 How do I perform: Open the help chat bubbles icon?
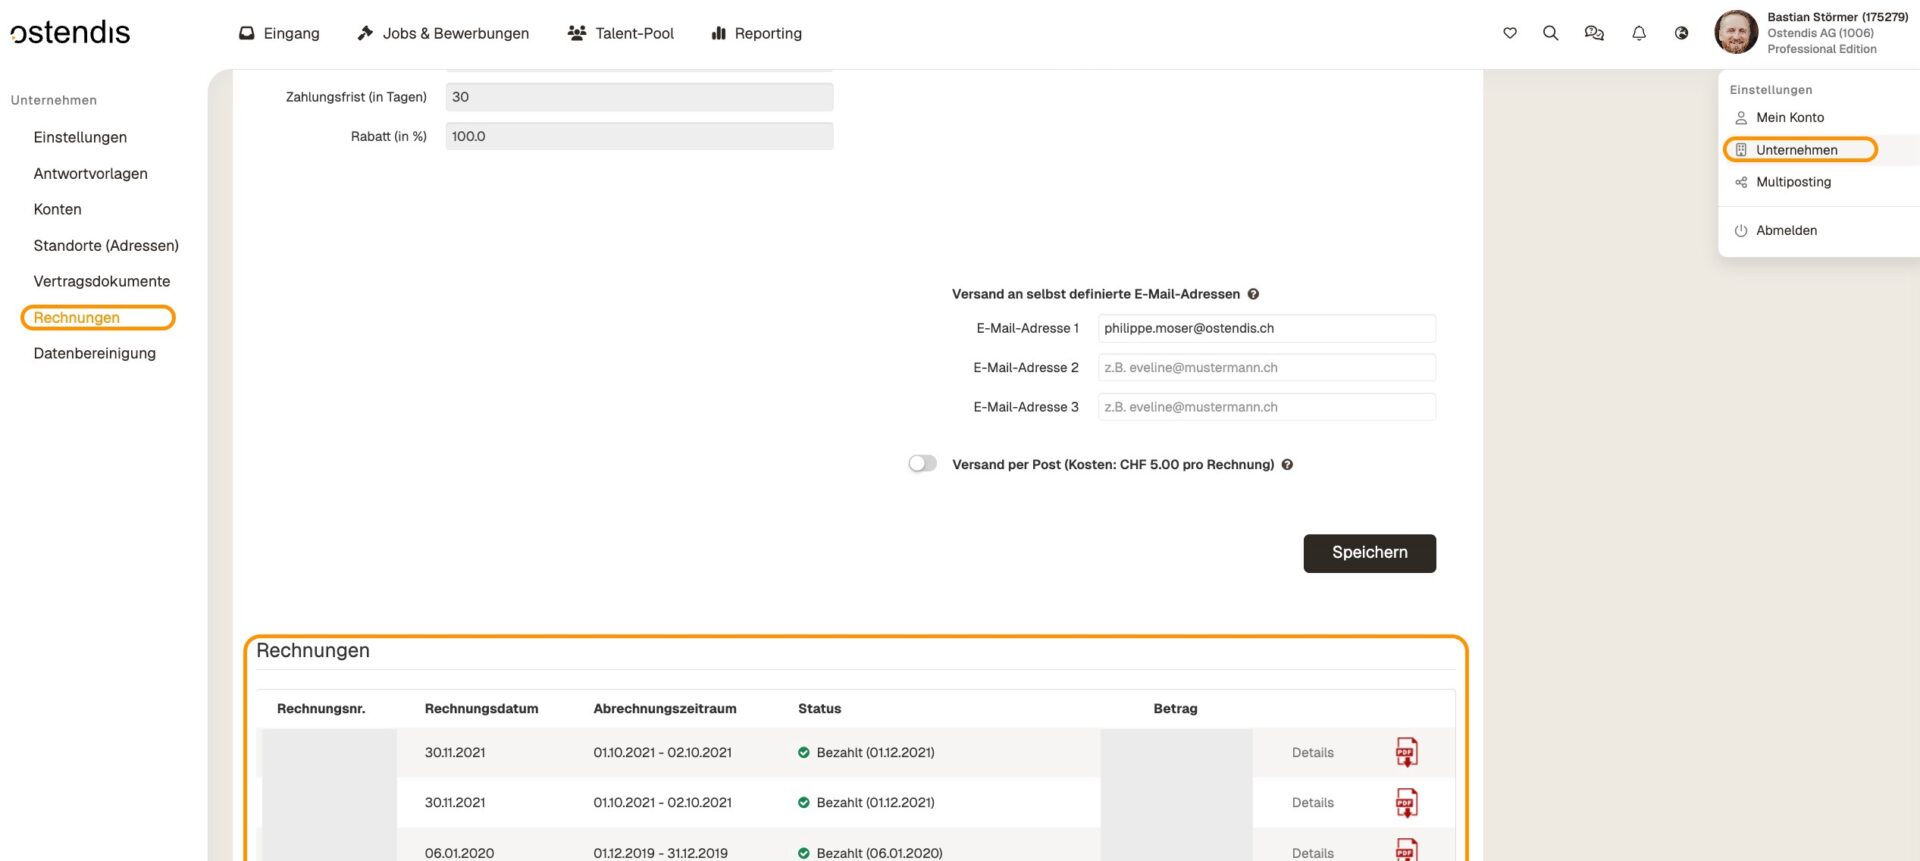1594,33
